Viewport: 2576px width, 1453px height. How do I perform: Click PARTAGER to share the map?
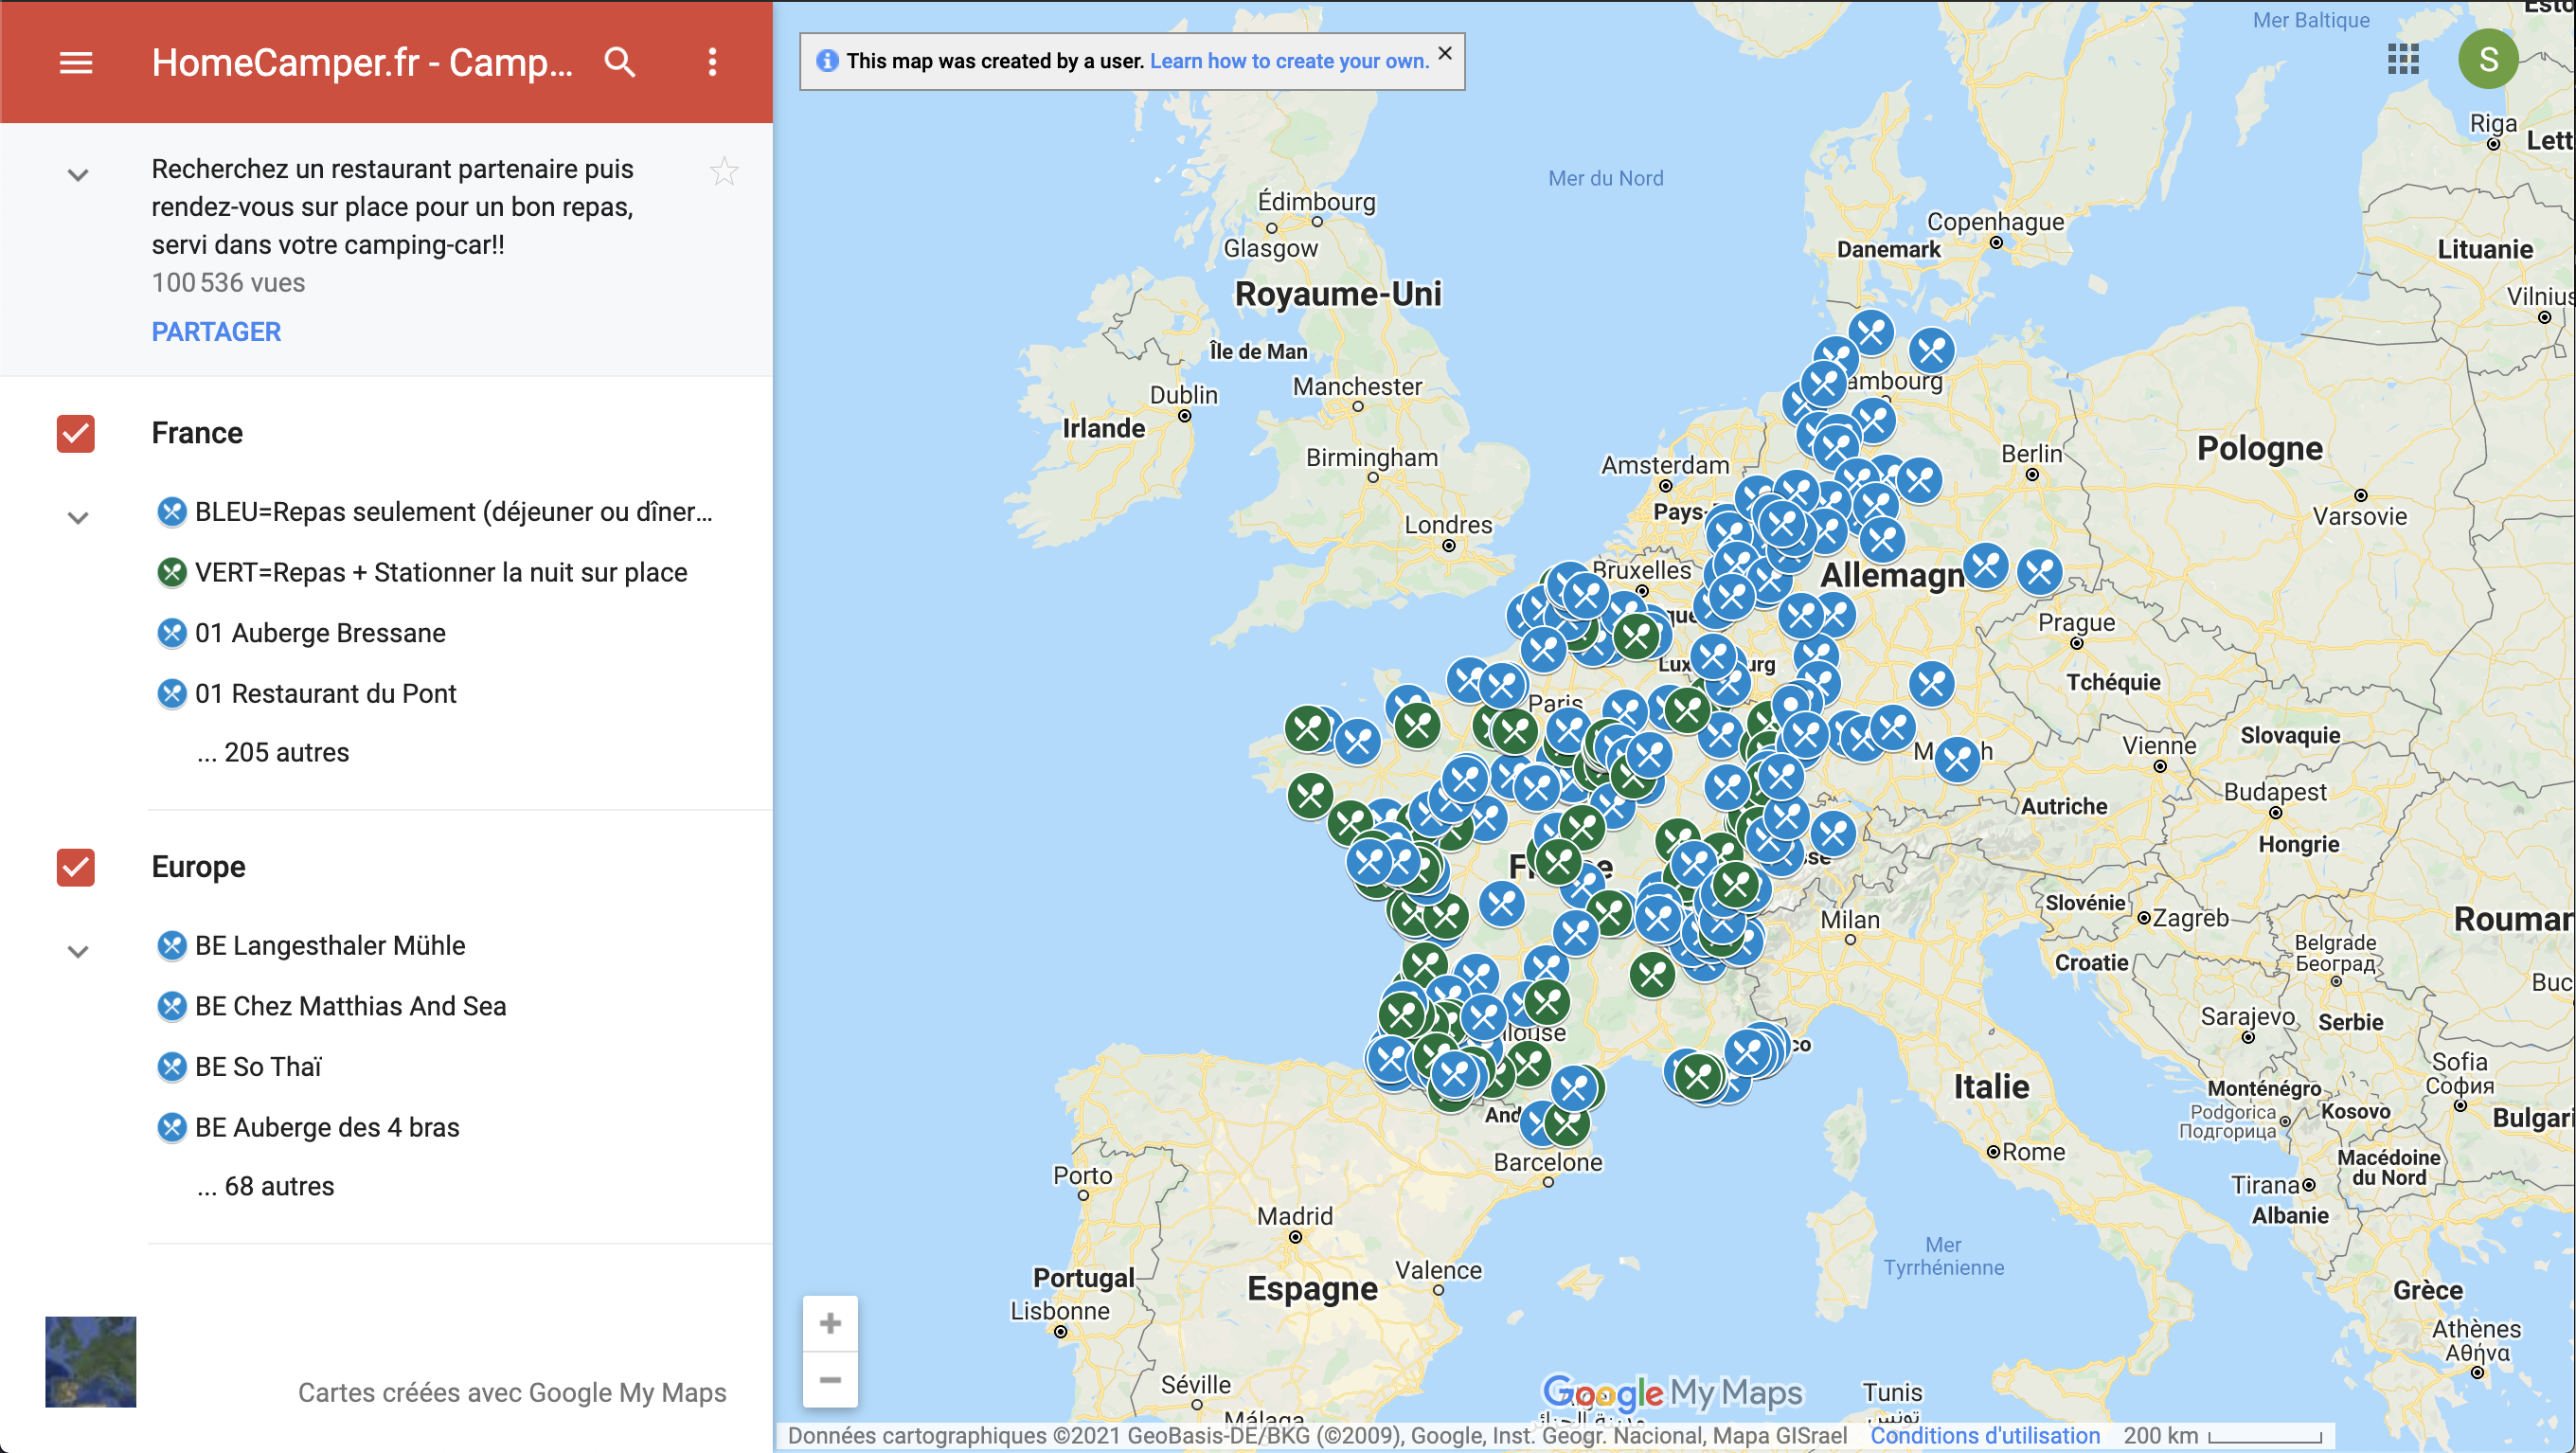click(x=216, y=331)
